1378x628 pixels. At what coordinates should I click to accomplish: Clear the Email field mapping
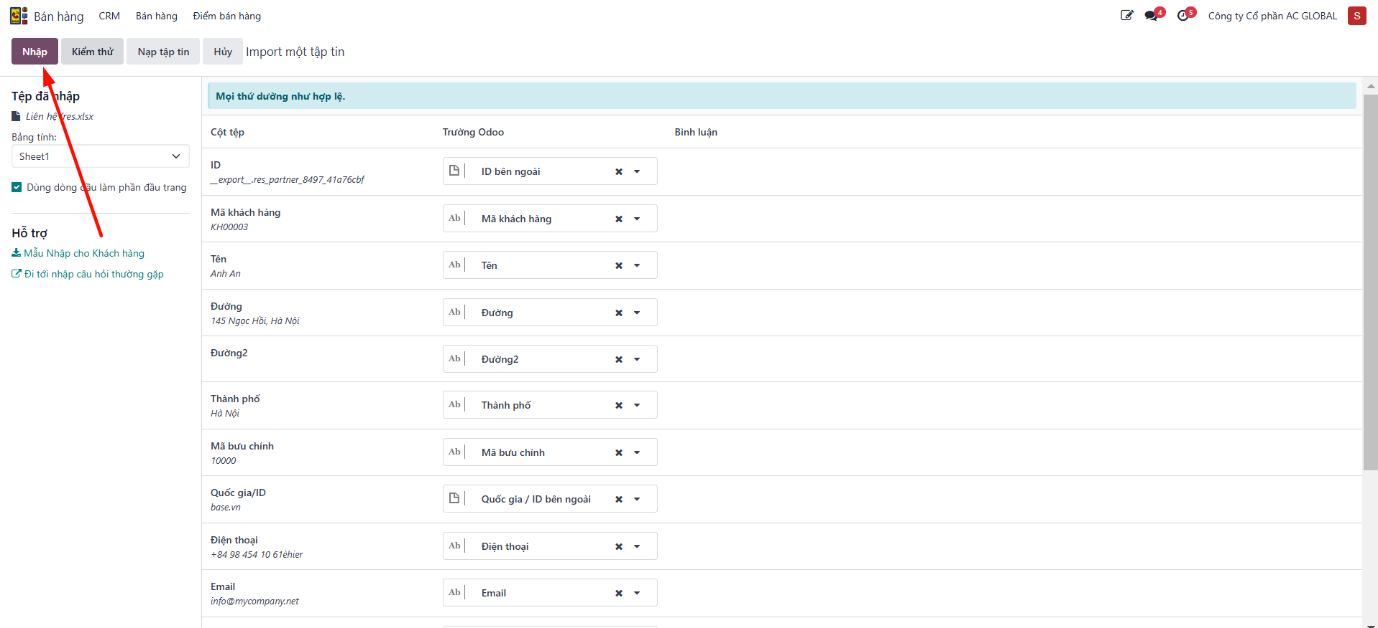pos(619,593)
